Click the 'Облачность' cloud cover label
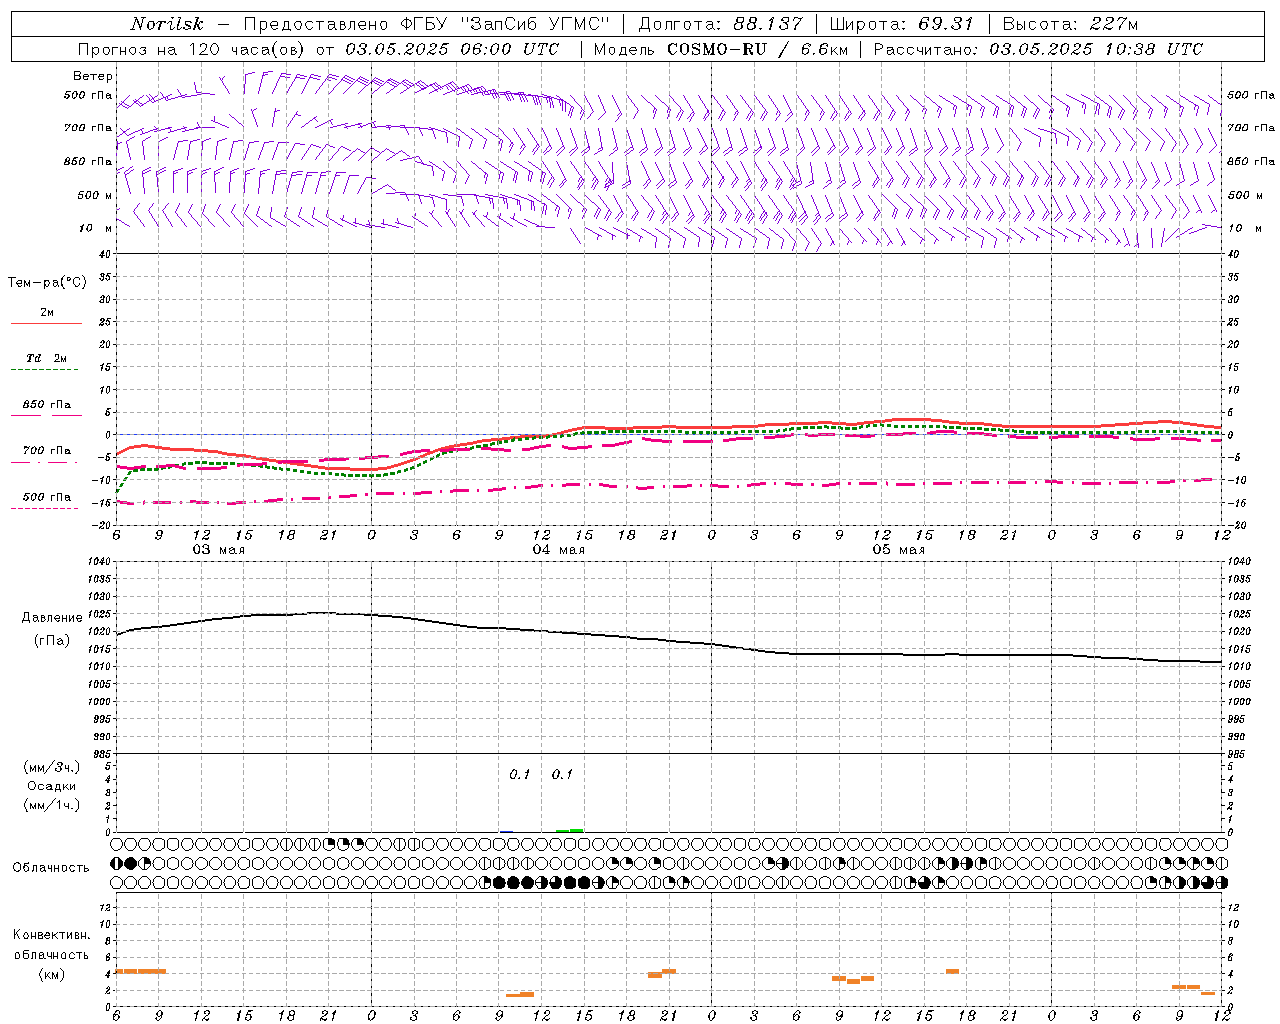Viewport: 1280px width, 1024px height. [51, 868]
